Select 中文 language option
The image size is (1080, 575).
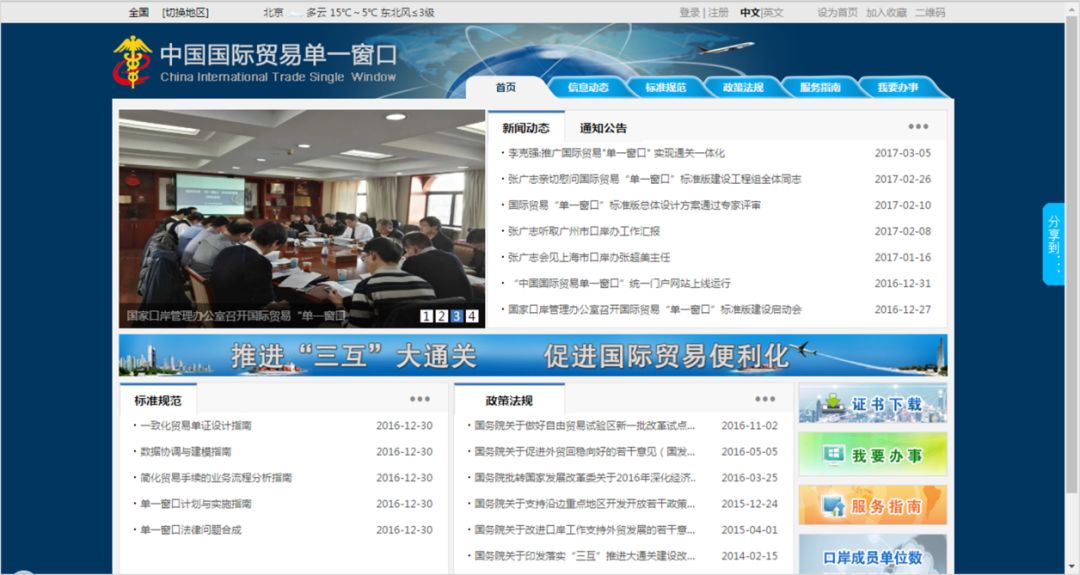(x=750, y=12)
